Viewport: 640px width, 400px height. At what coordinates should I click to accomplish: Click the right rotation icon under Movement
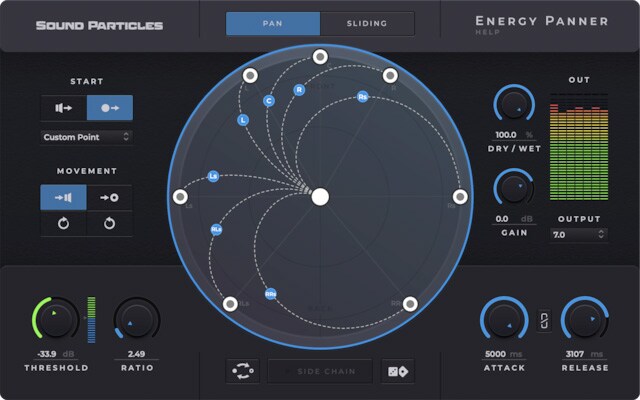(110, 224)
